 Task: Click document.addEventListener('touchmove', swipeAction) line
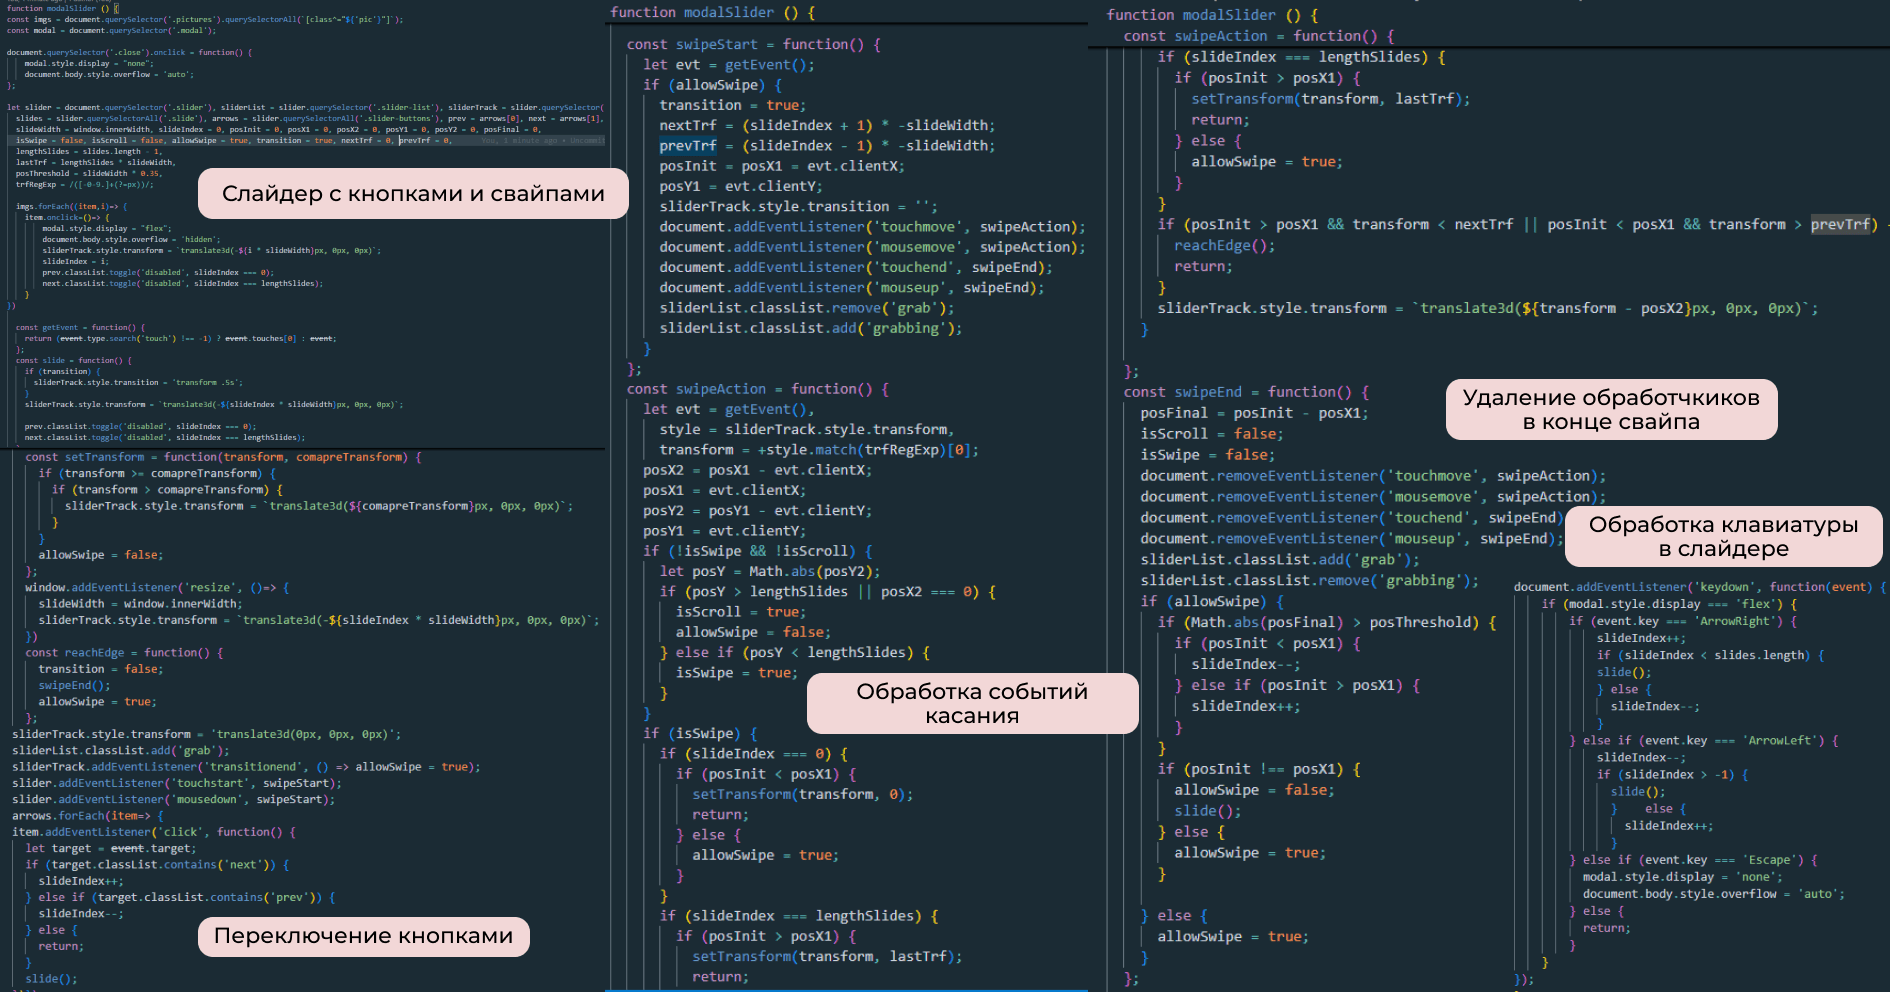pyautogui.click(x=872, y=227)
